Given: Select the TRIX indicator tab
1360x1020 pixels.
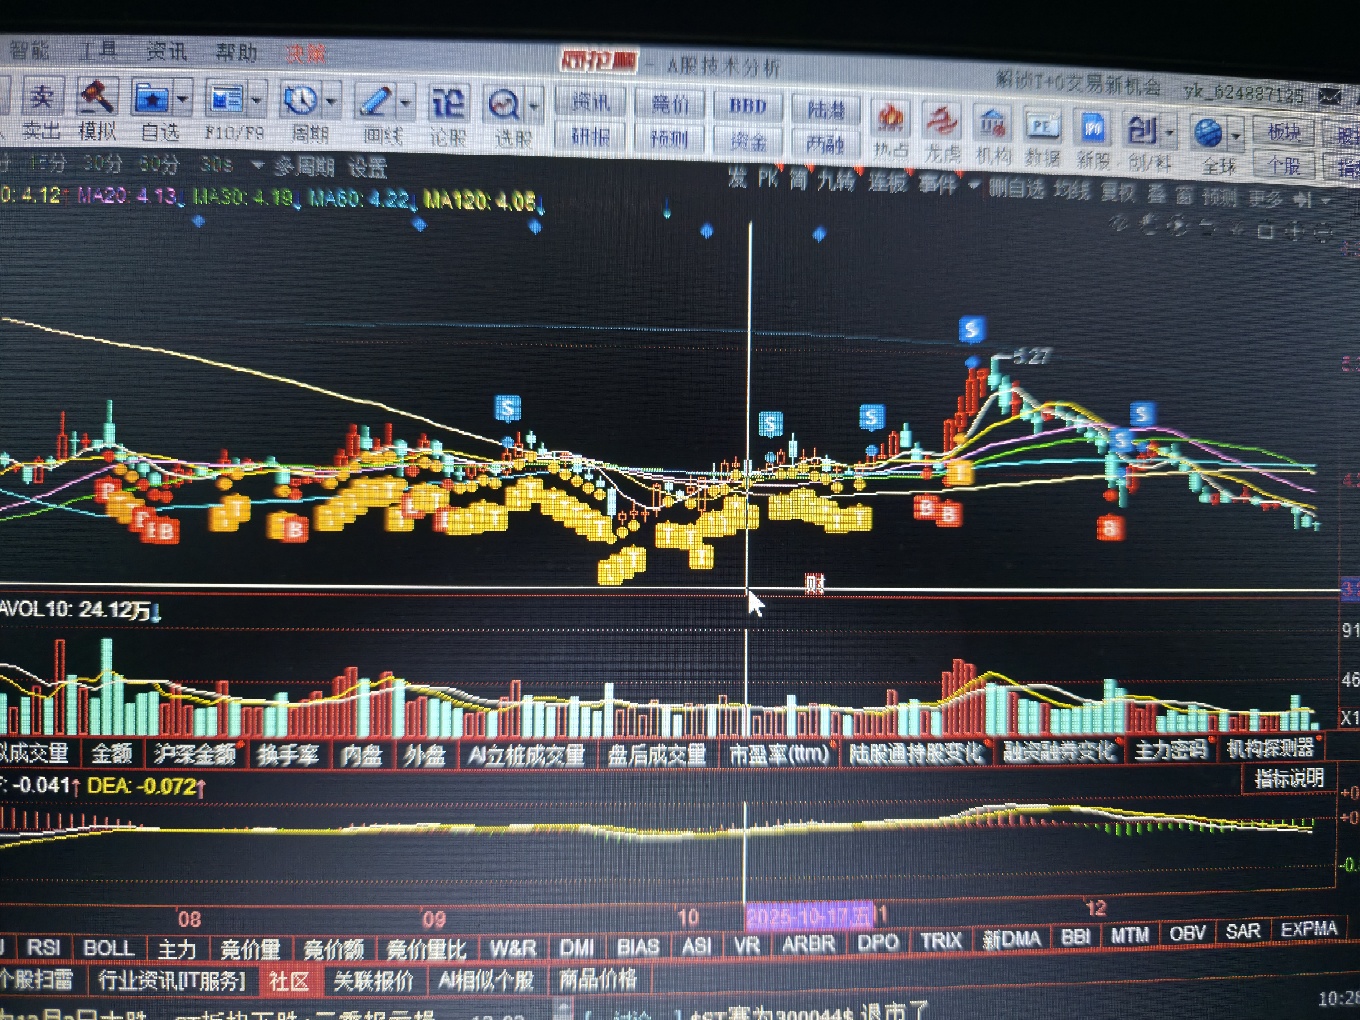Looking at the screenshot, I should (x=940, y=940).
